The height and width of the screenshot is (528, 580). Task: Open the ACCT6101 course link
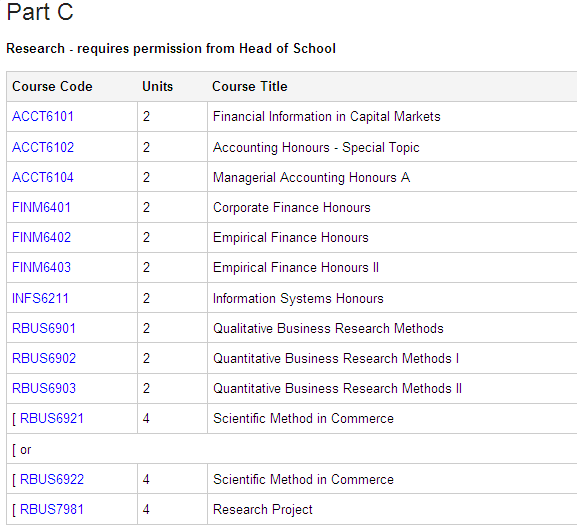pos(43,117)
